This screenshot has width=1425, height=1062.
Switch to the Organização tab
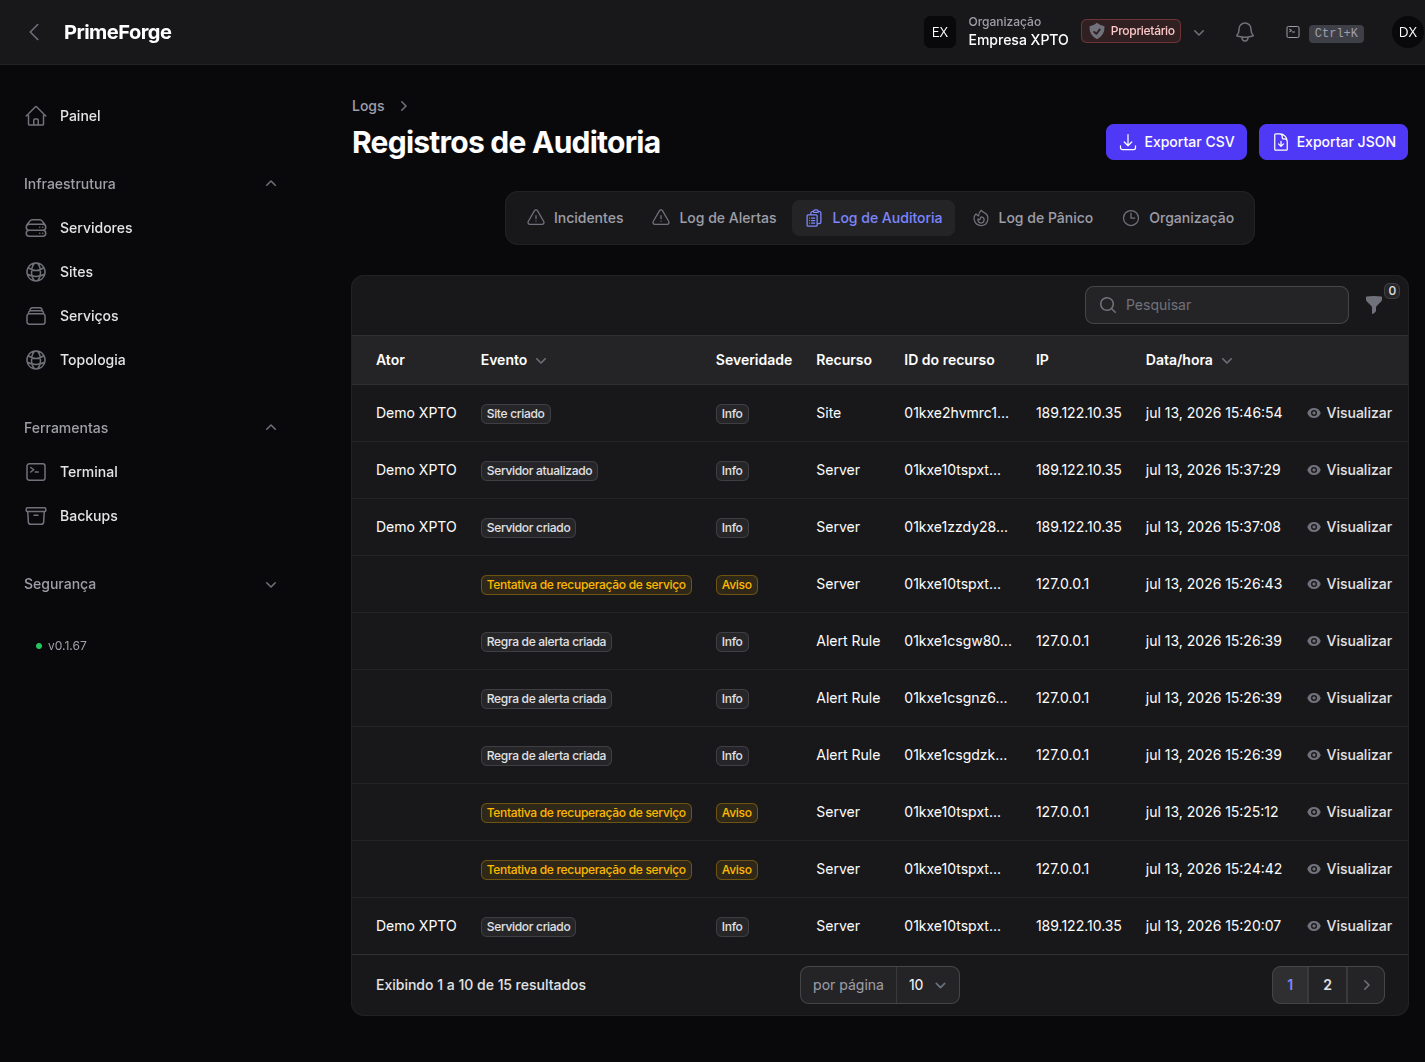tap(1178, 218)
